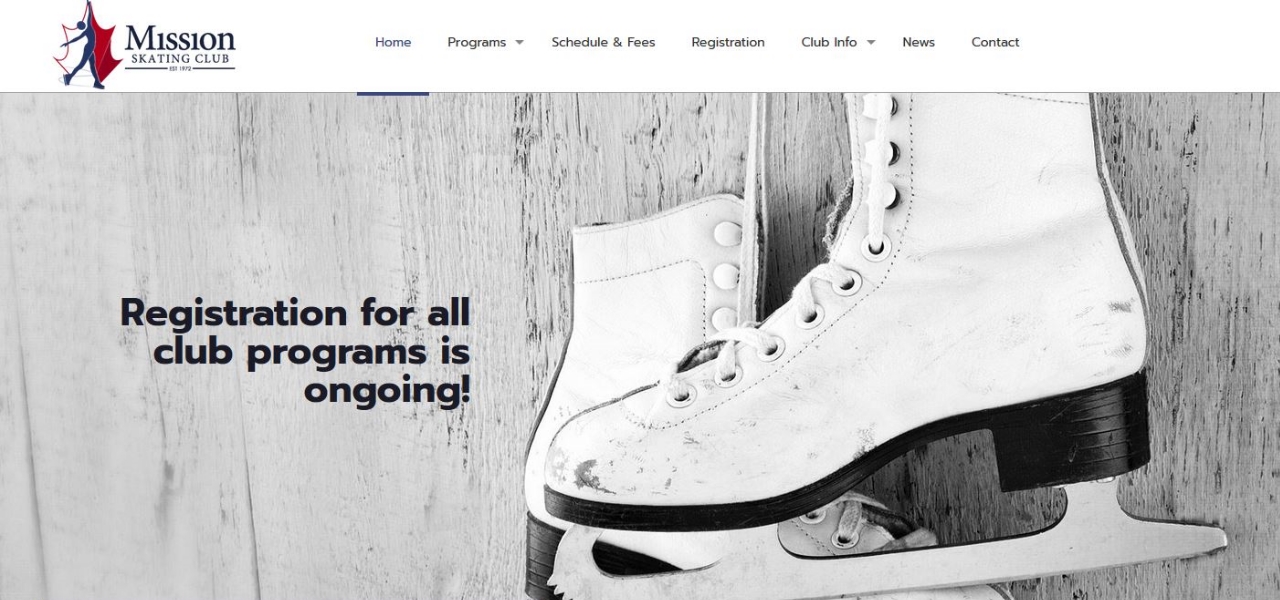The image size is (1280, 600).
Task: Select Club Info in the navigation
Action: [x=829, y=42]
